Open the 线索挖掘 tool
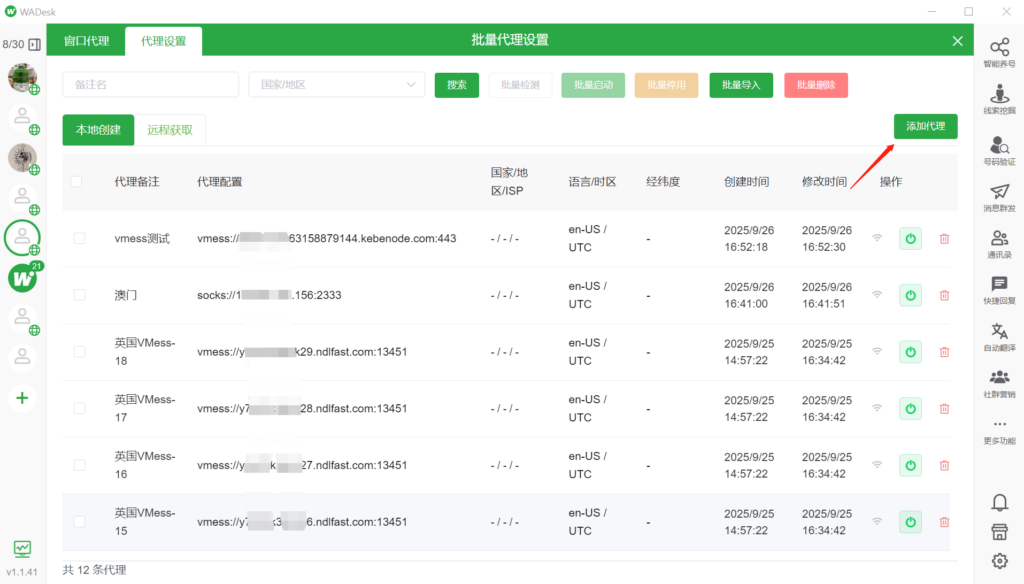The height and width of the screenshot is (584, 1024). coord(998,100)
